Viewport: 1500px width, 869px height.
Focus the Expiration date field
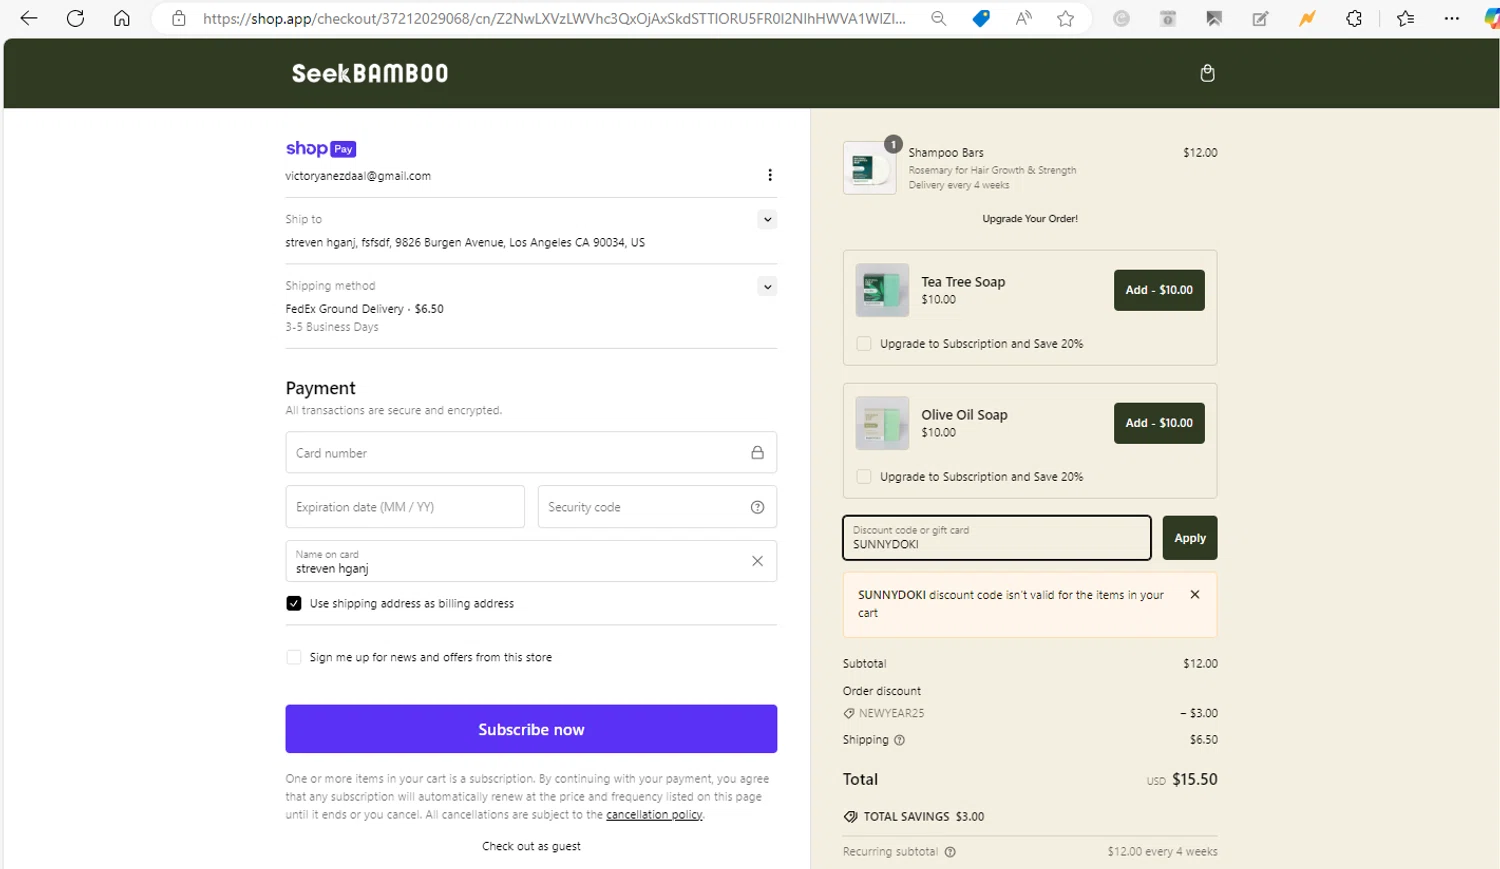coord(405,507)
